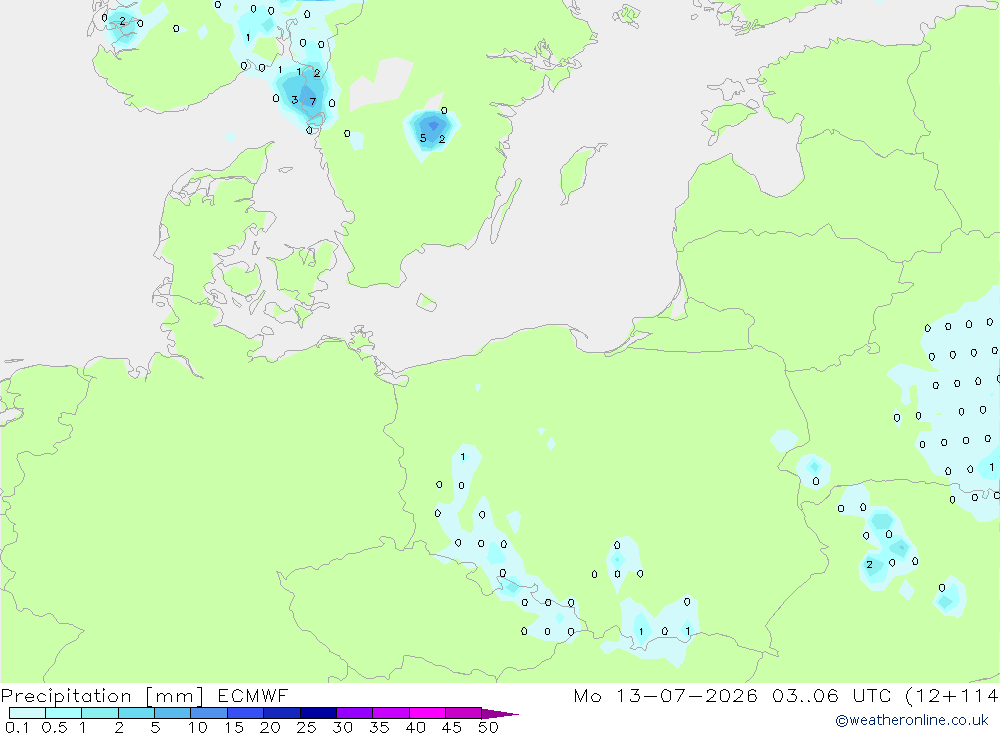The height and width of the screenshot is (733, 1000).
Task: Pick the 30–35 mm purple legend swatch
Action: click(x=355, y=713)
